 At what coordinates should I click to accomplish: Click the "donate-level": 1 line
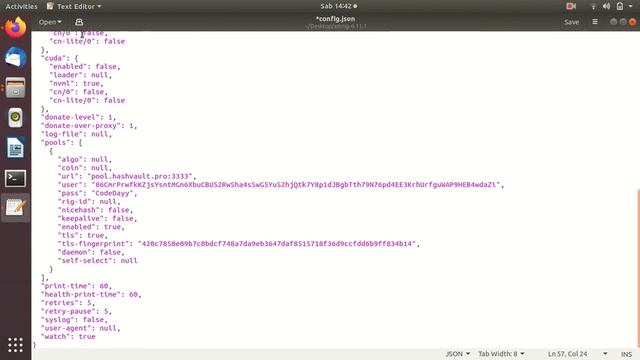point(78,117)
